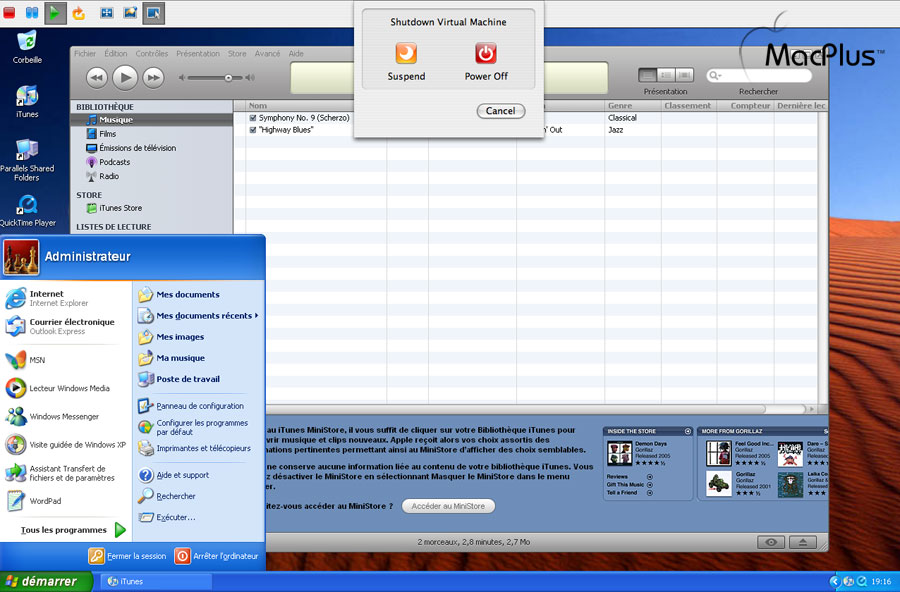Expand Tous les programmes list
The image size is (900, 592).
pos(73,529)
